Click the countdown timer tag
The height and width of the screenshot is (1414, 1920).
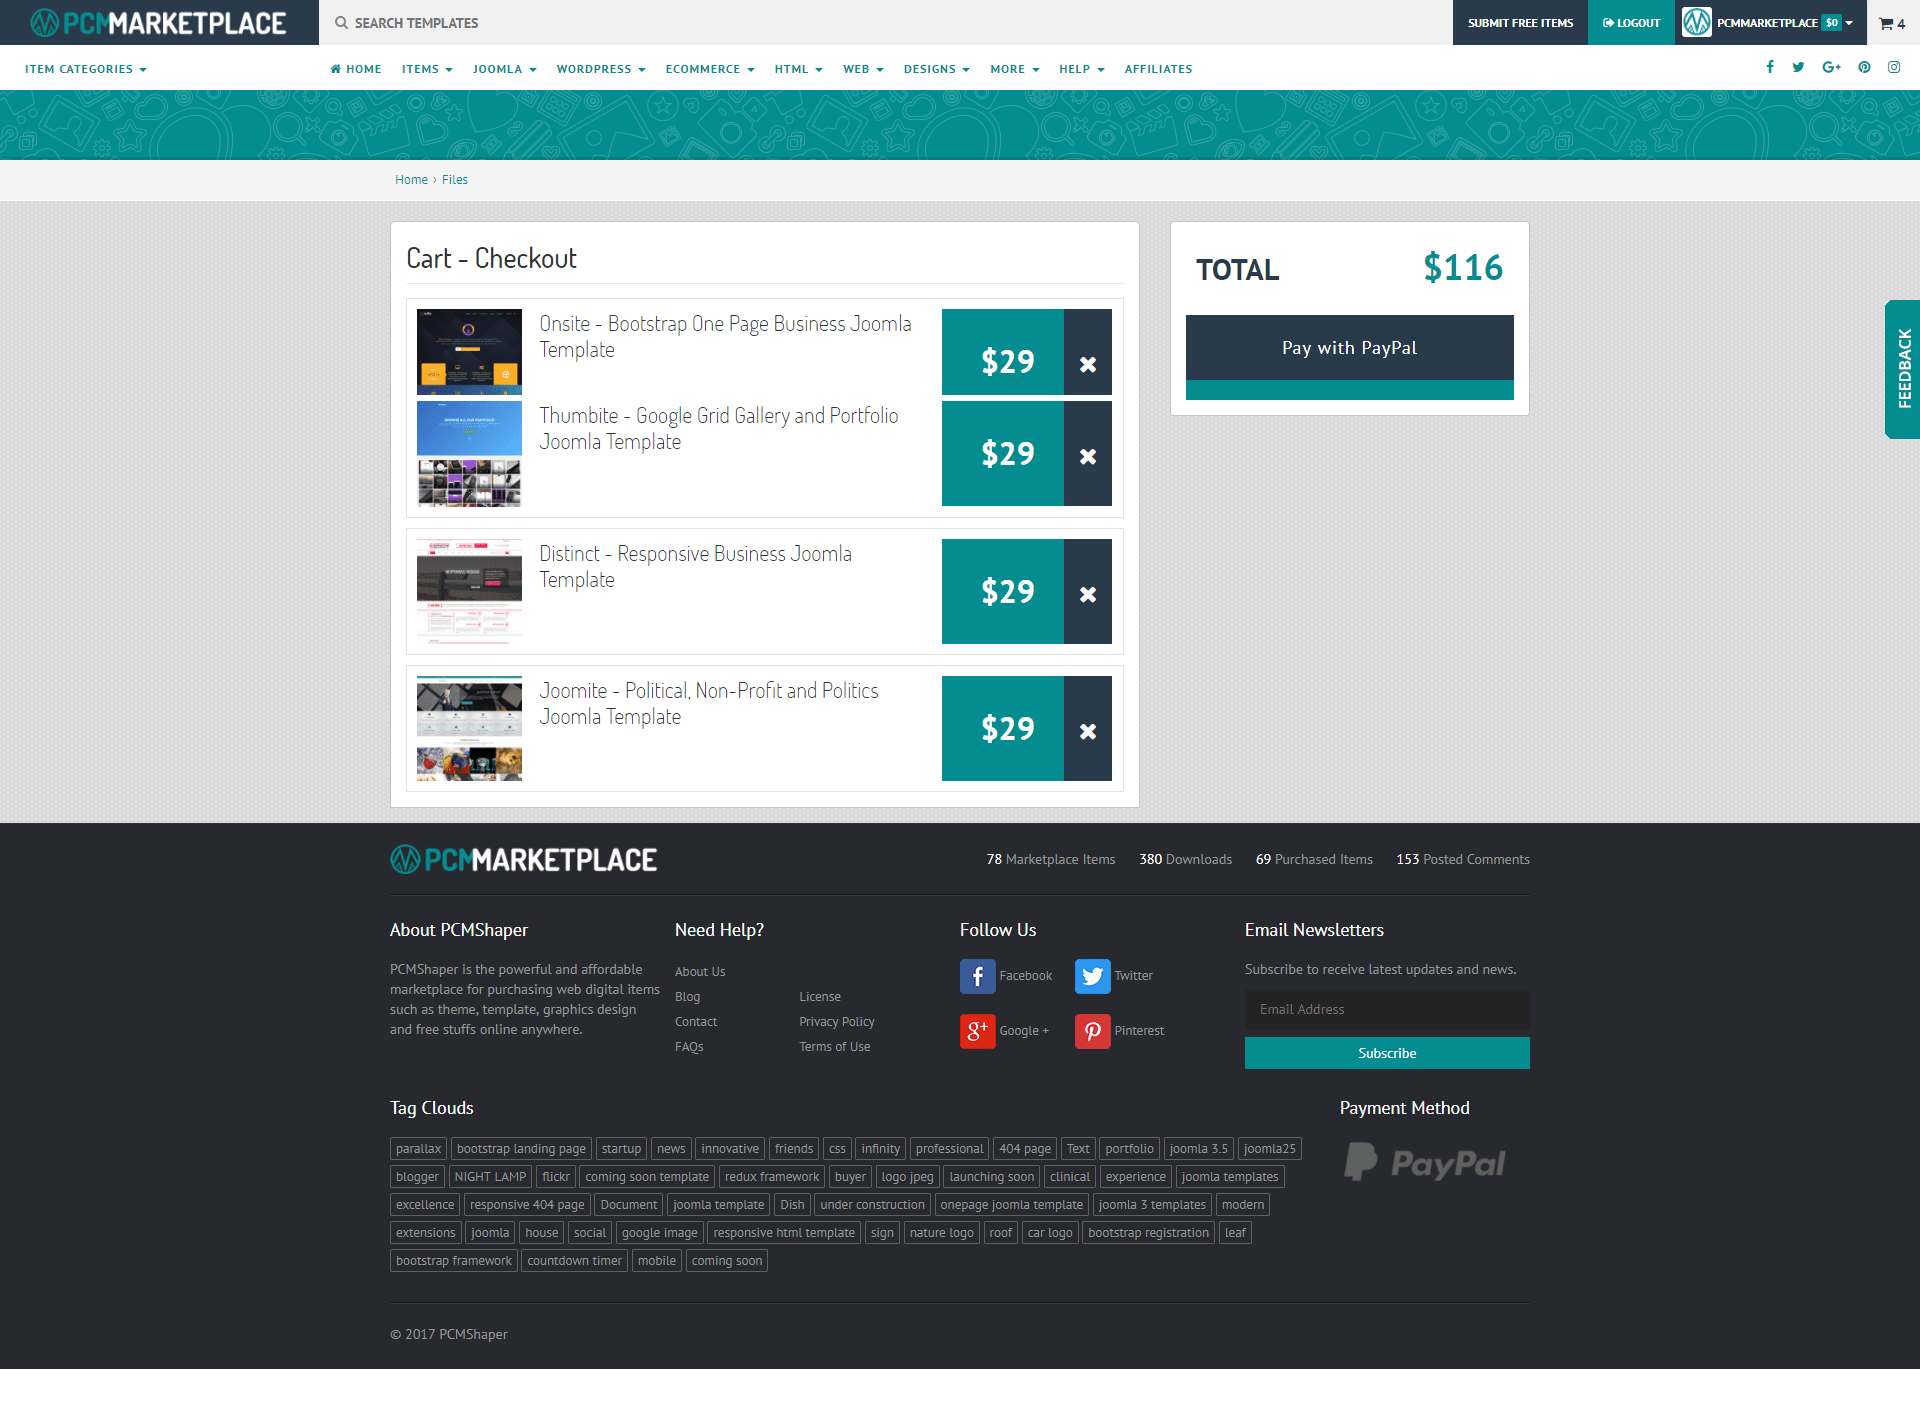[x=574, y=1261]
